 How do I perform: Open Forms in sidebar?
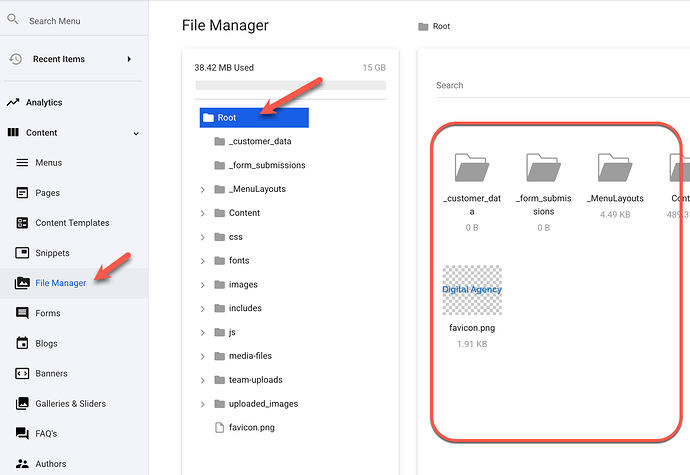(x=48, y=313)
